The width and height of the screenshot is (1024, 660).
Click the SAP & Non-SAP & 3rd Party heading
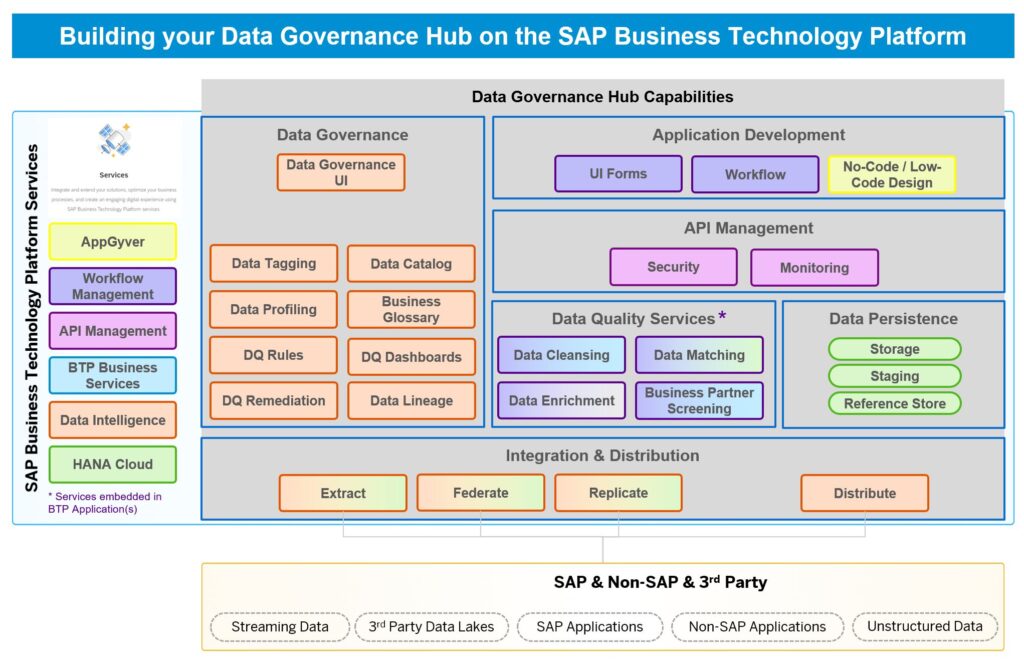coord(660,582)
